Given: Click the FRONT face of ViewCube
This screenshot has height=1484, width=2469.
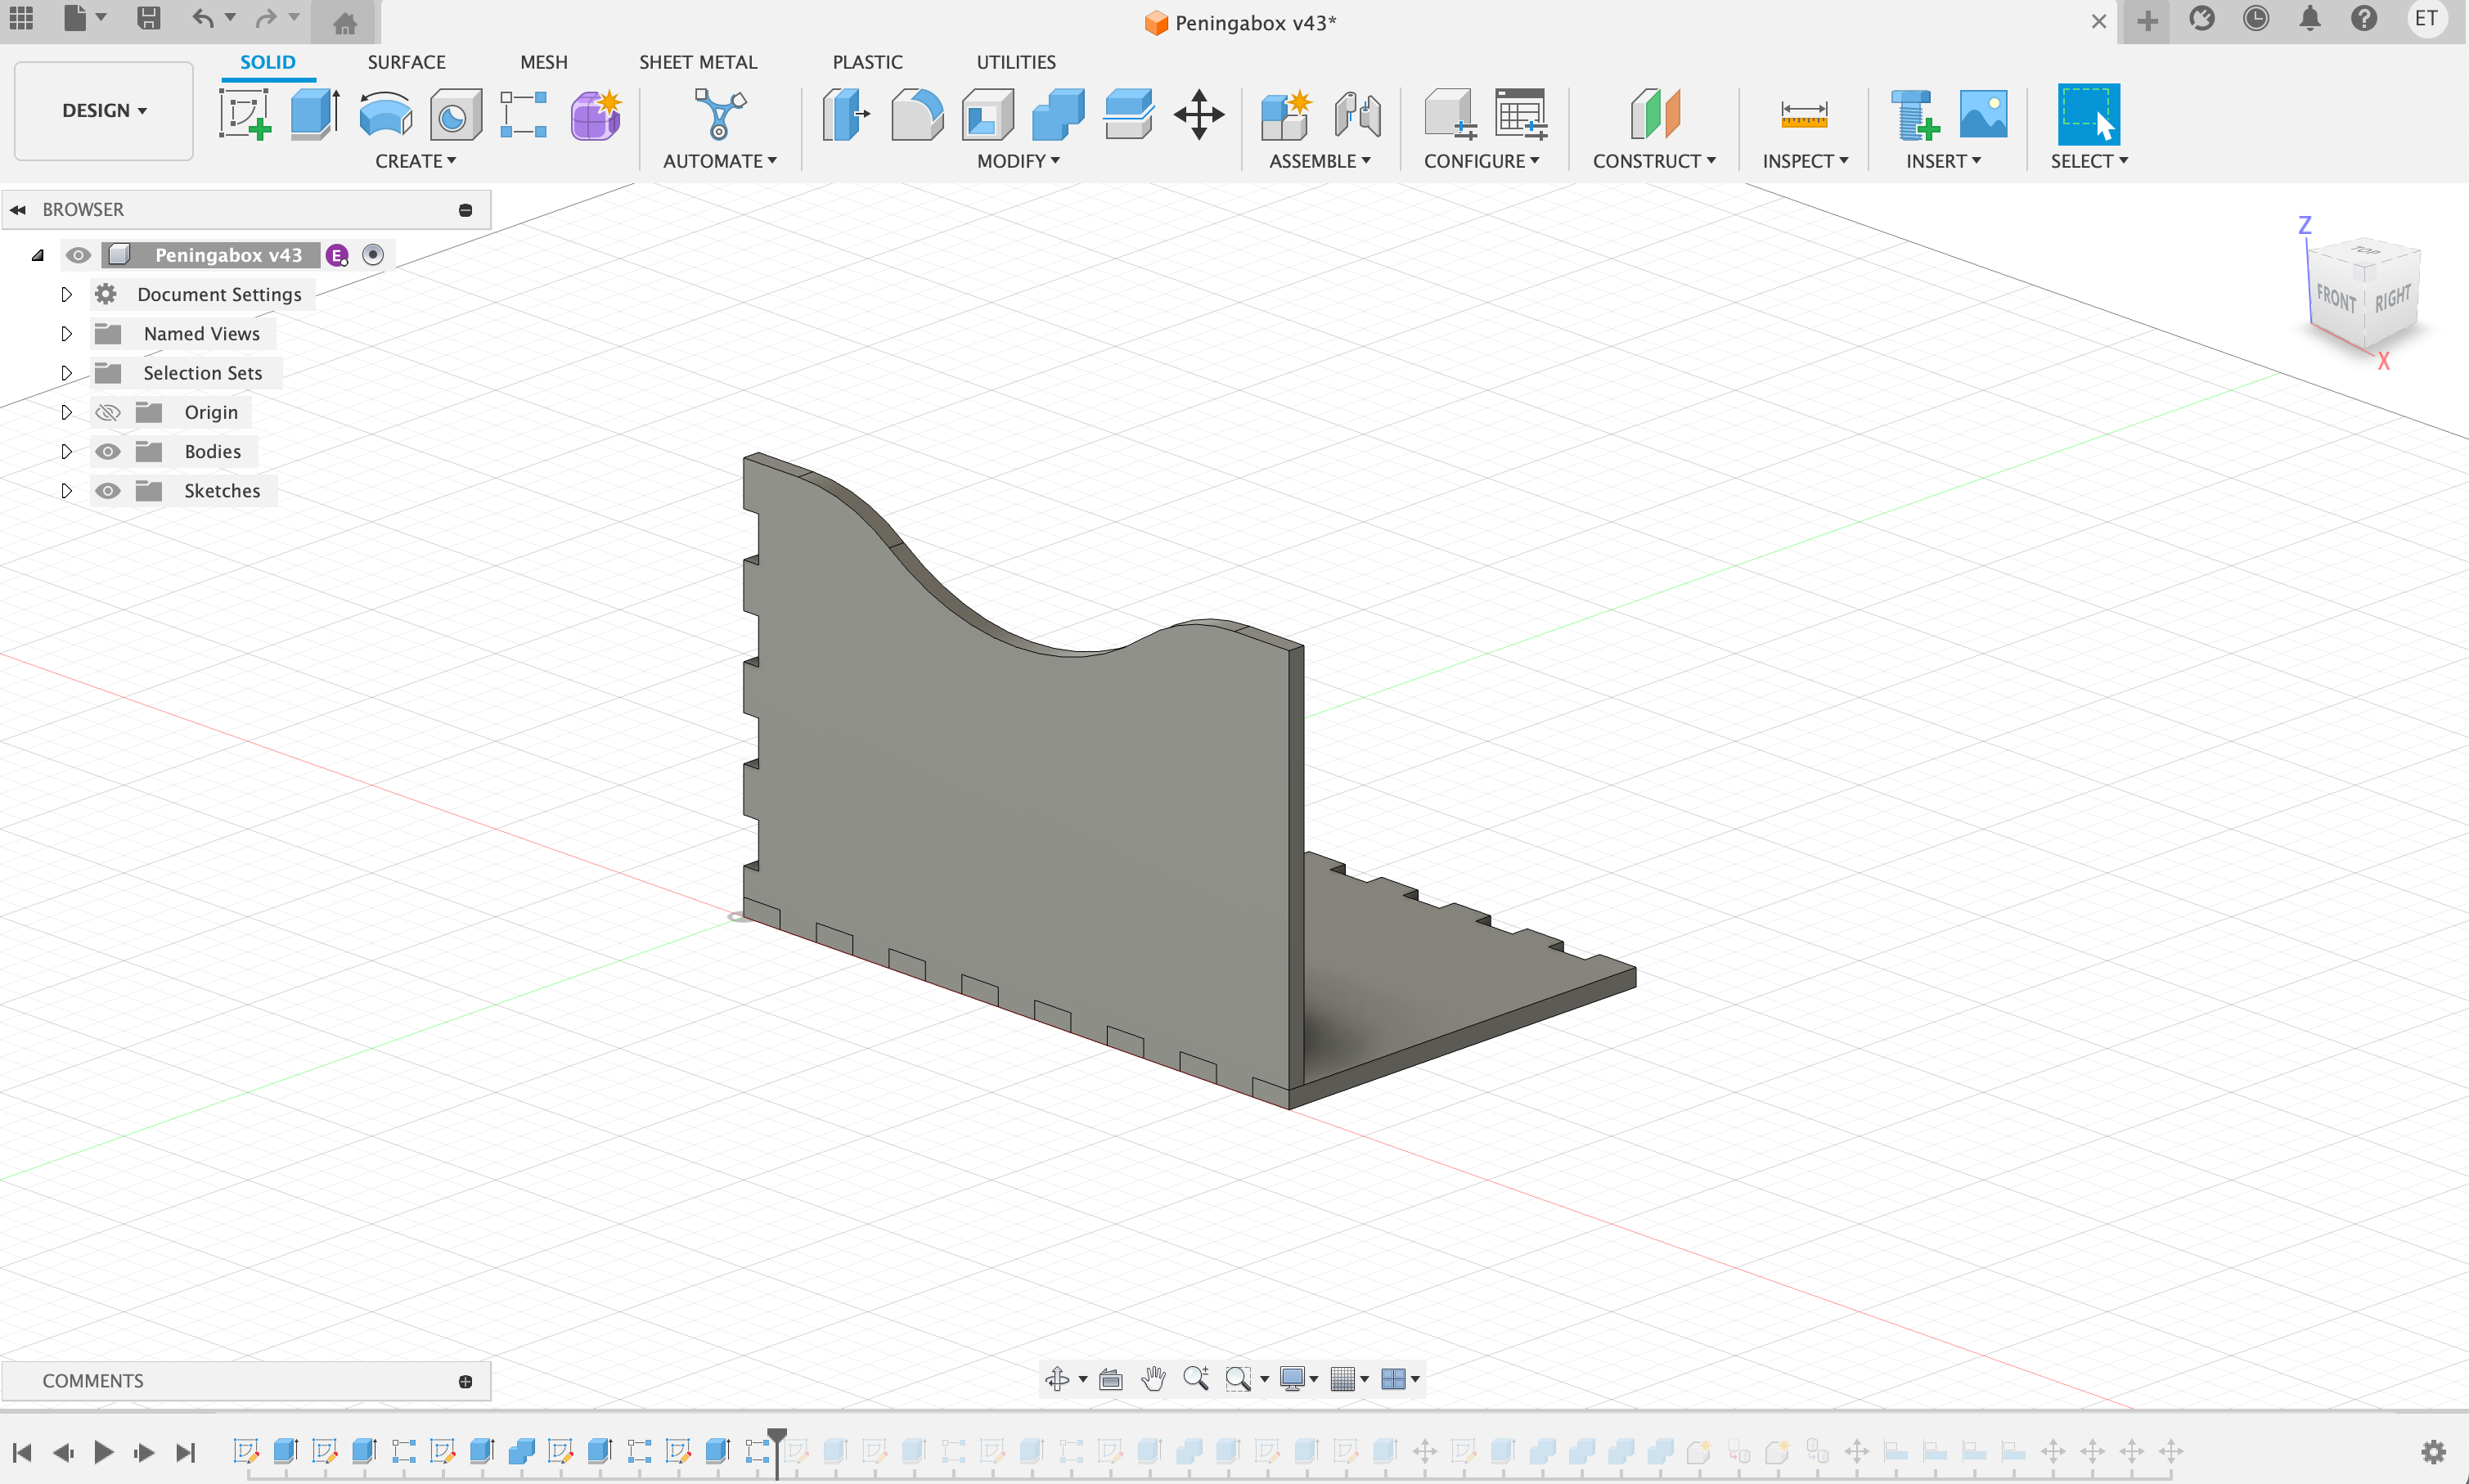Looking at the screenshot, I should tap(2336, 298).
